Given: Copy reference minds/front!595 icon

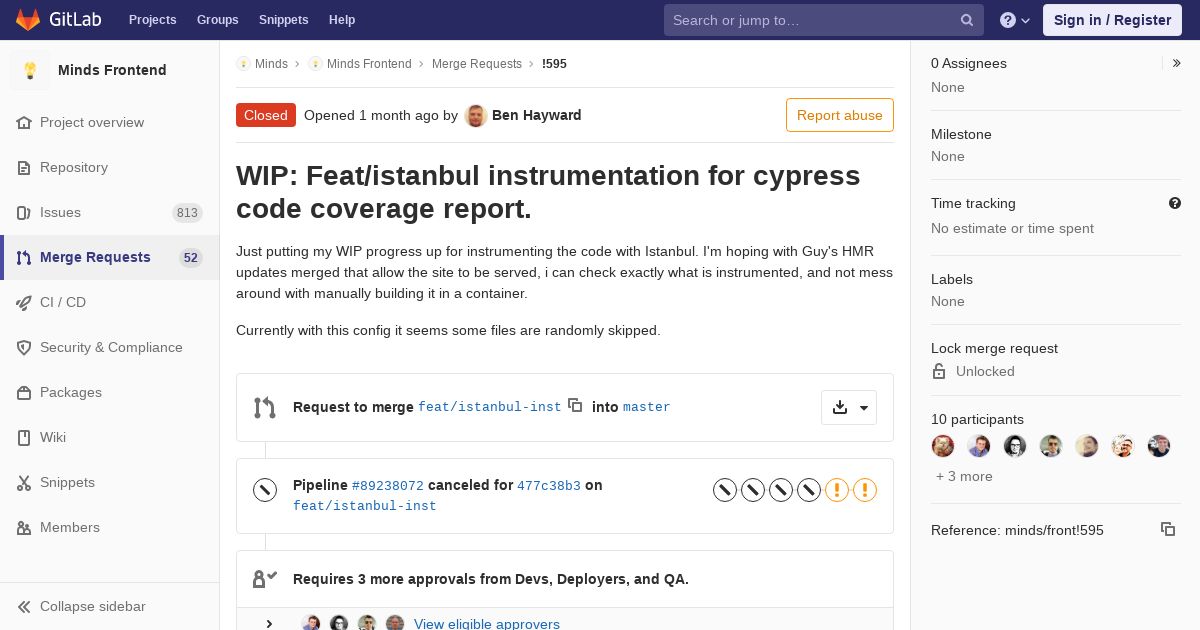Looking at the screenshot, I should pyautogui.click(x=1168, y=529).
